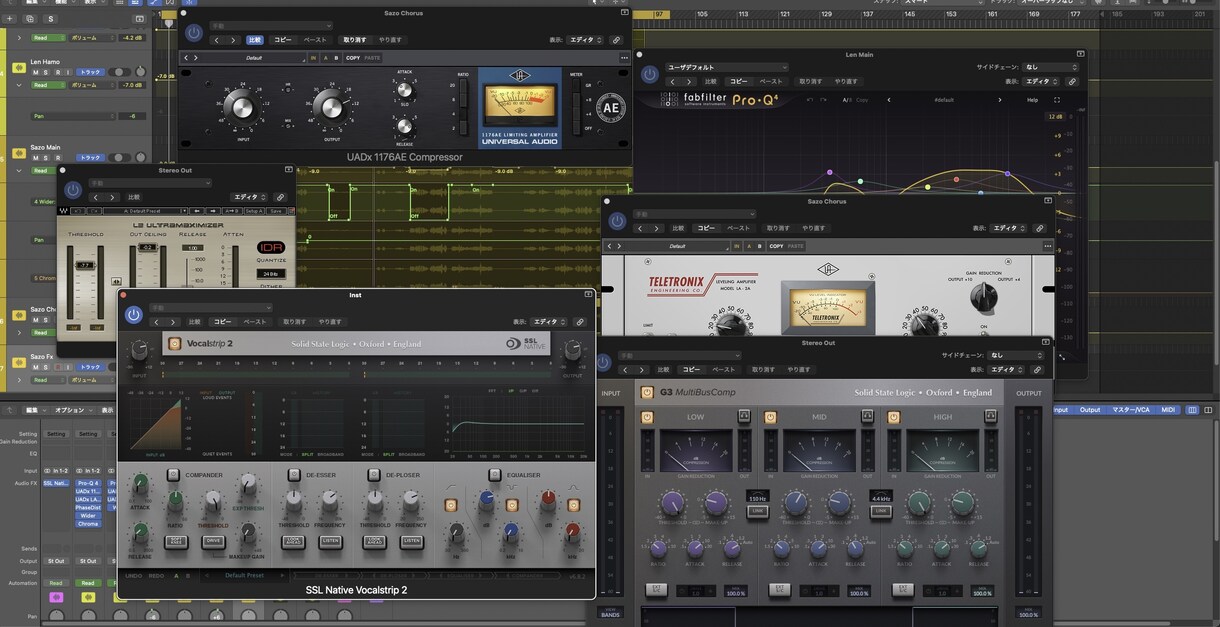Viewport: 1220px width, 627px height.
Task: Open view dropdown in Teletronix window header
Action: click(1007, 228)
